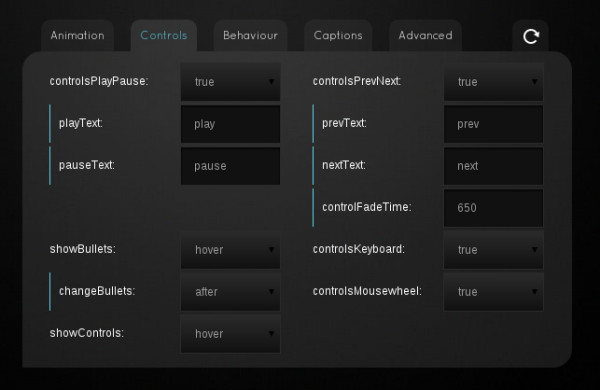Expand the controlsMousewheel dropdown
The width and height of the screenshot is (600, 390).
pyautogui.click(x=493, y=292)
